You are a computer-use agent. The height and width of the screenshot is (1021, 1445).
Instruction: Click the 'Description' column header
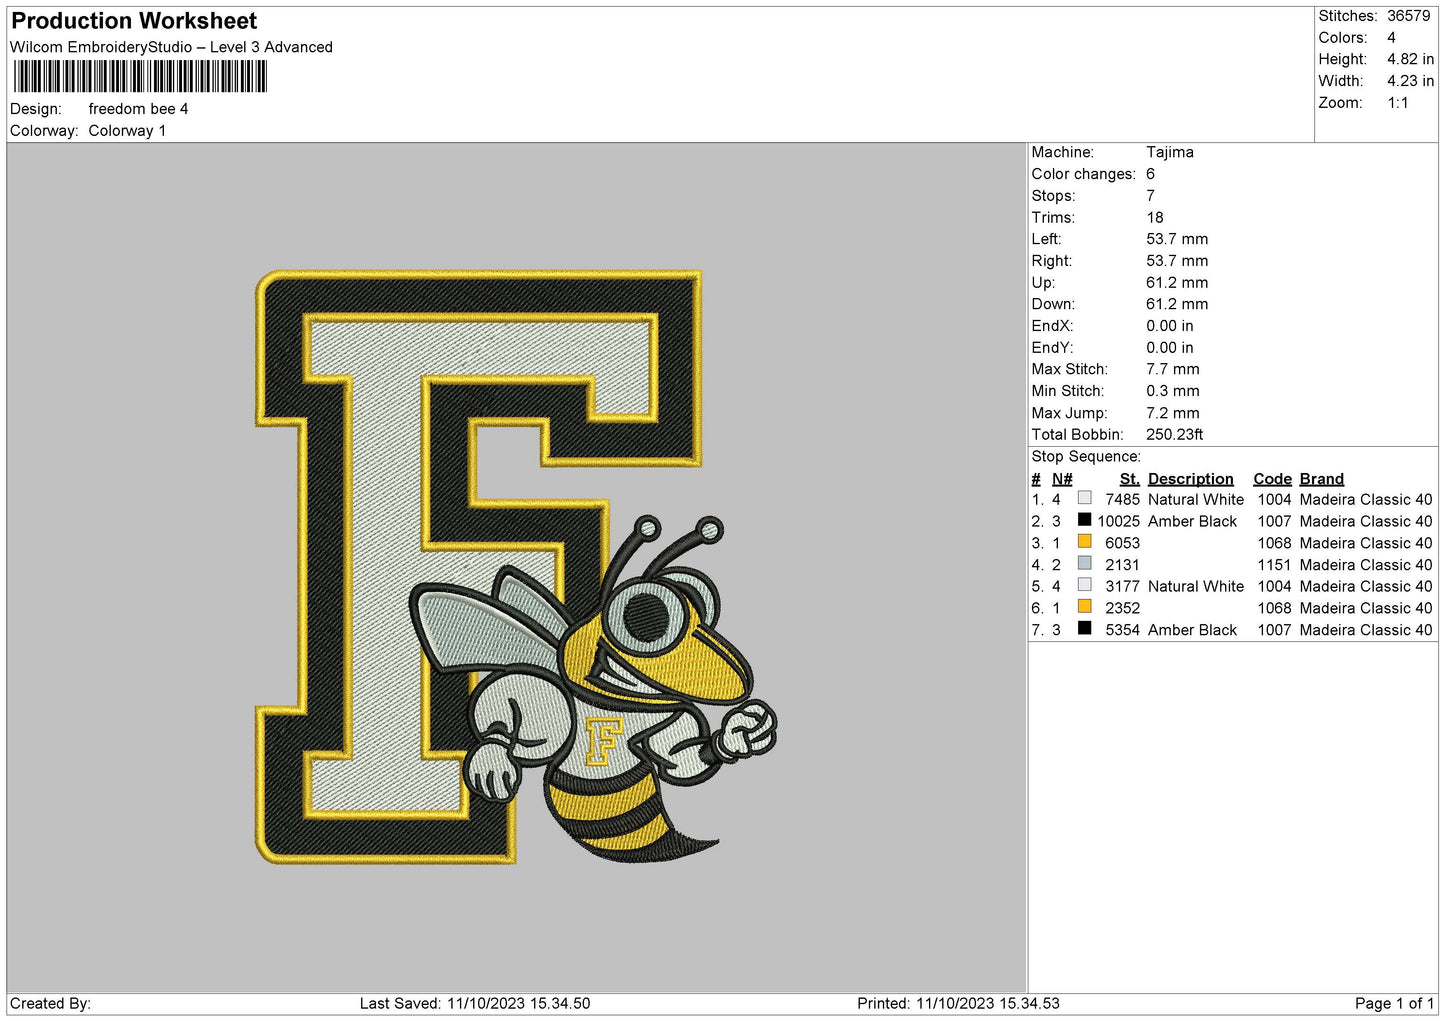click(1190, 479)
